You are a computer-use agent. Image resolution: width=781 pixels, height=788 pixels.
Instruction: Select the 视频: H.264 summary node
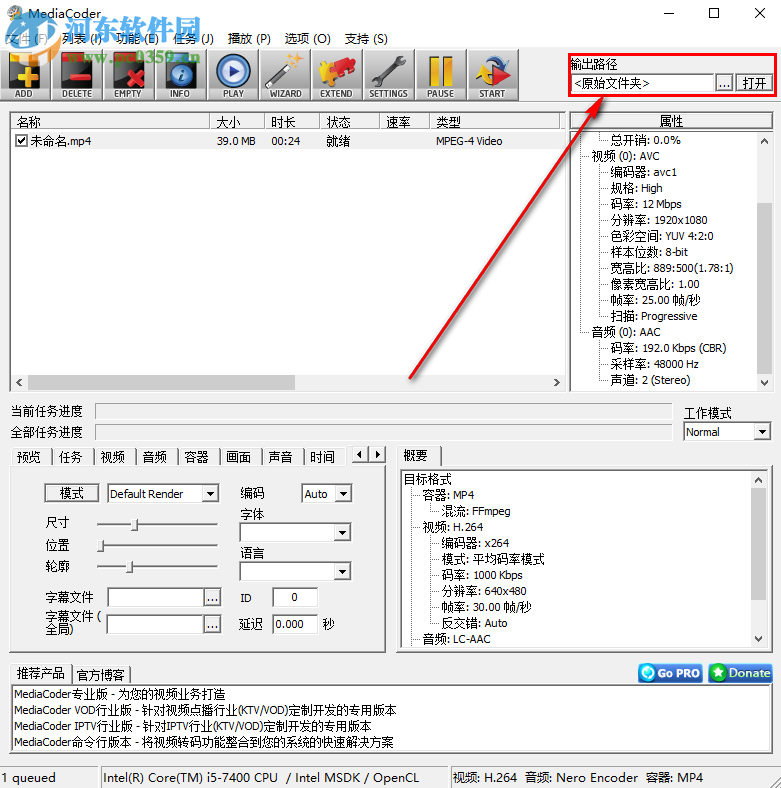453,527
